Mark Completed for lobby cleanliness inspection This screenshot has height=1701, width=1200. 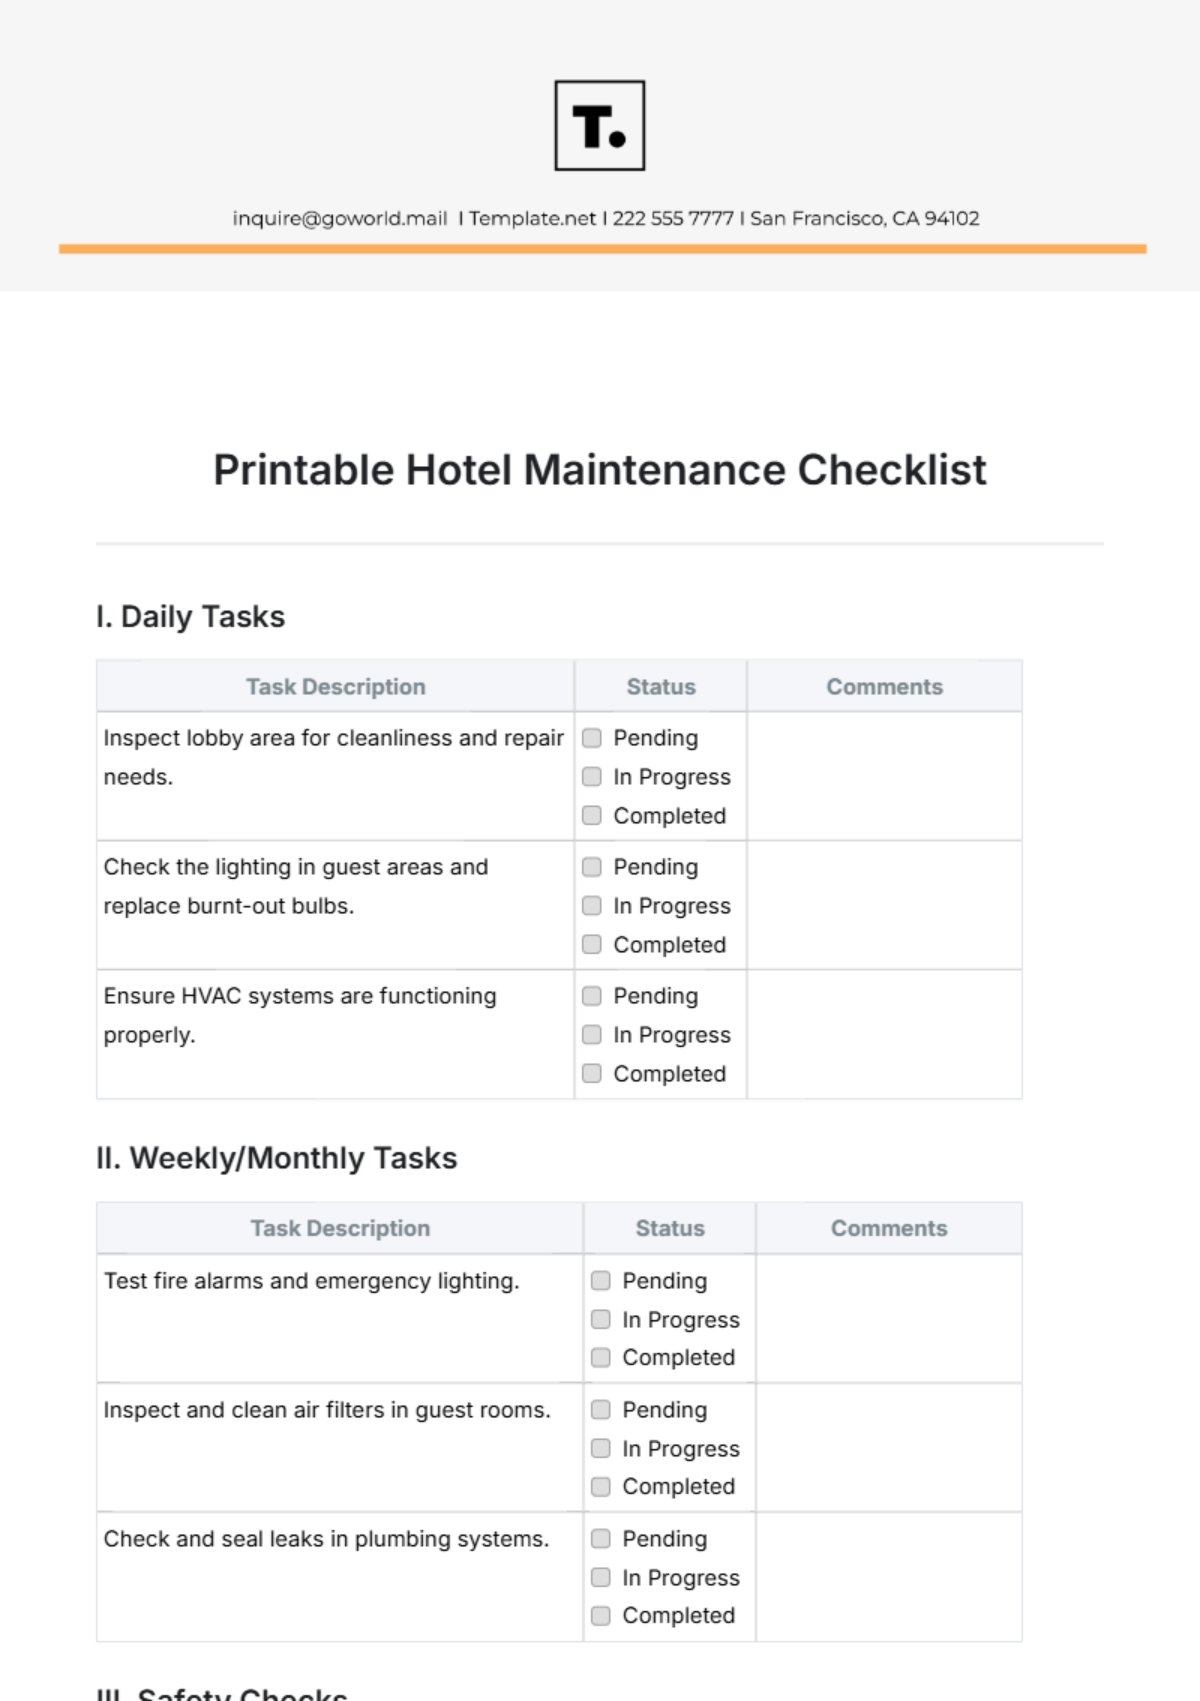coord(592,816)
